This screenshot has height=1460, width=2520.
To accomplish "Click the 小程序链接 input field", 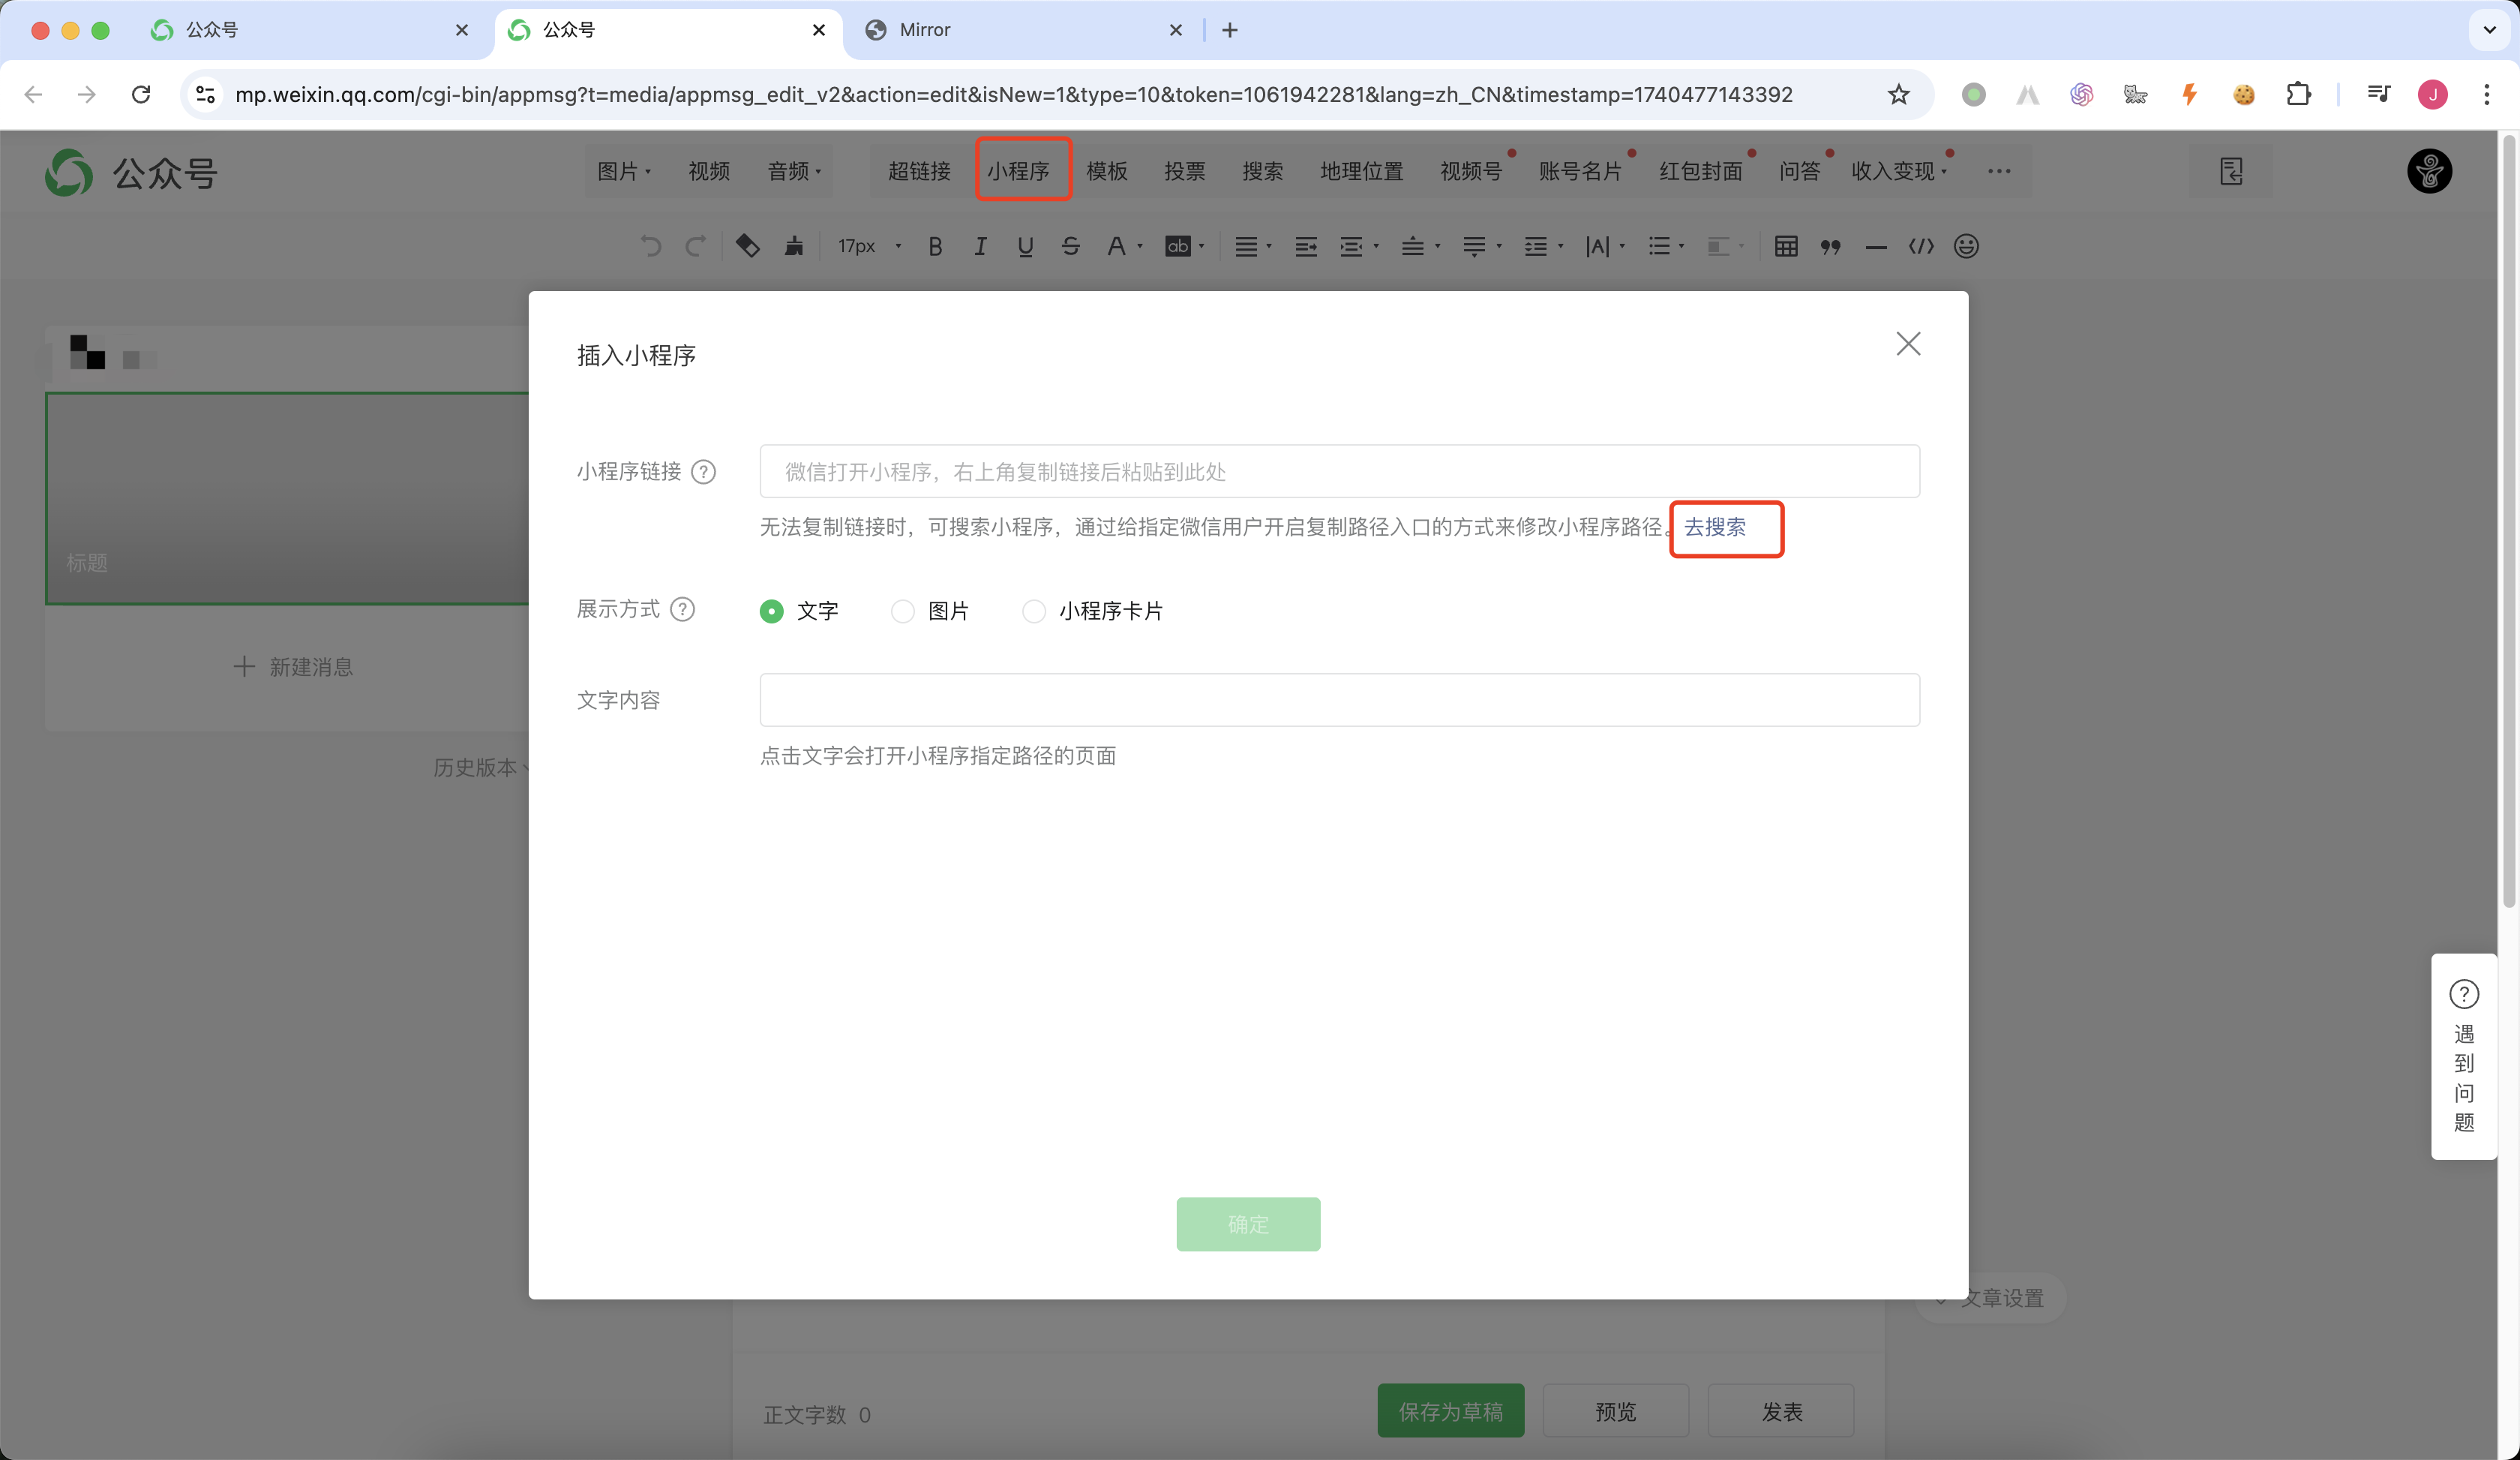I will [1339, 471].
